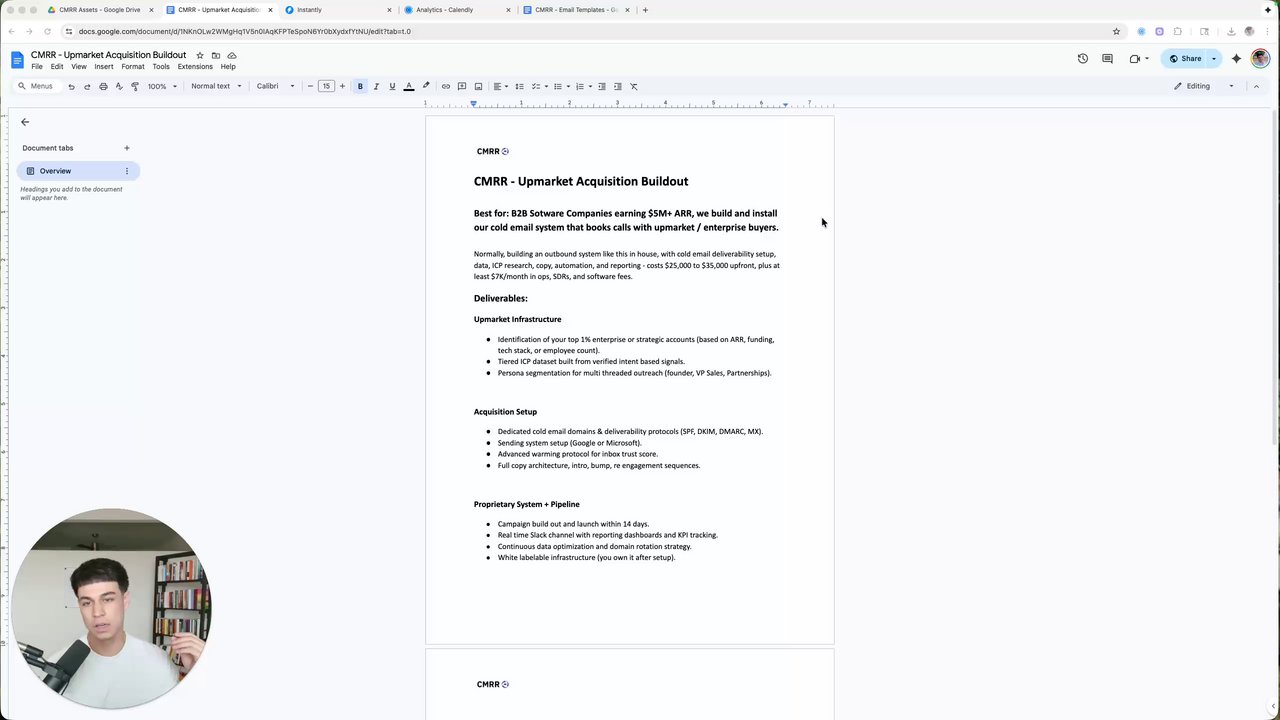Viewport: 1280px width, 720px height.
Task: Insert image using toolbar icon
Action: (478, 86)
